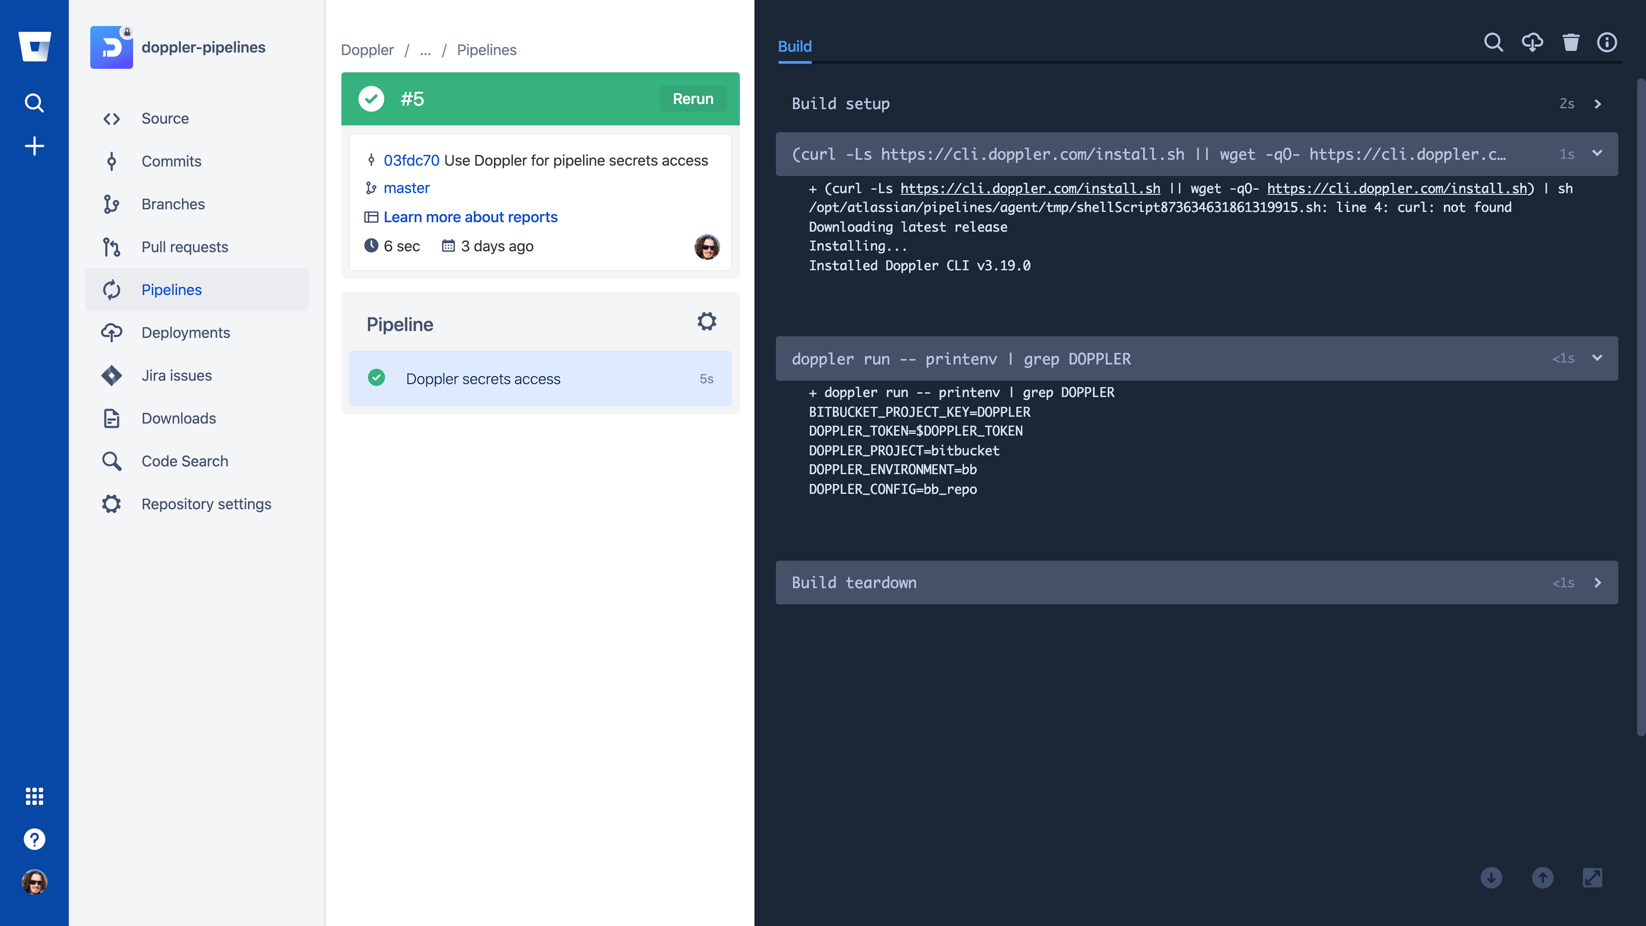Click the '6 sec' duration text
This screenshot has height=926, width=1646.
click(x=402, y=246)
